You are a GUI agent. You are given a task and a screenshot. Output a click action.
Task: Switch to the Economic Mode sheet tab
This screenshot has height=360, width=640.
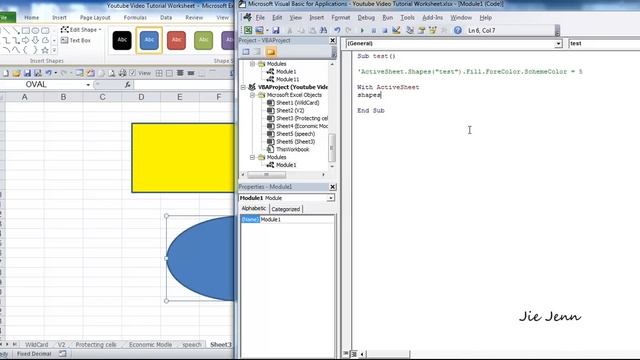click(x=150, y=344)
